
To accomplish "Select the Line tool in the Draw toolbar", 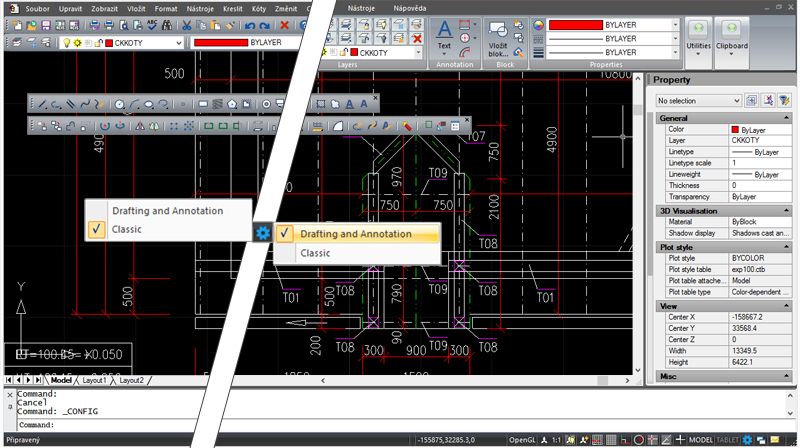I will [x=42, y=104].
